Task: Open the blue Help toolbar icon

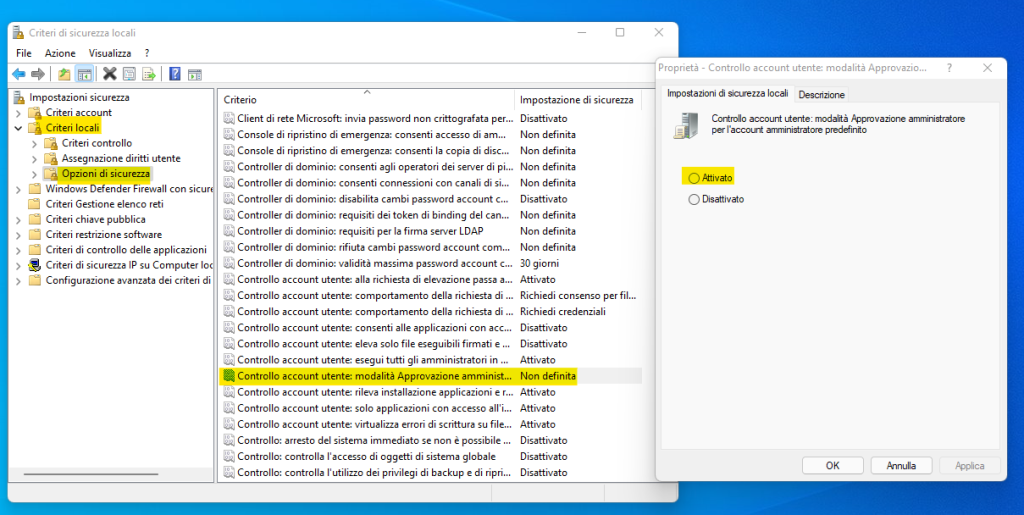Action: point(175,74)
